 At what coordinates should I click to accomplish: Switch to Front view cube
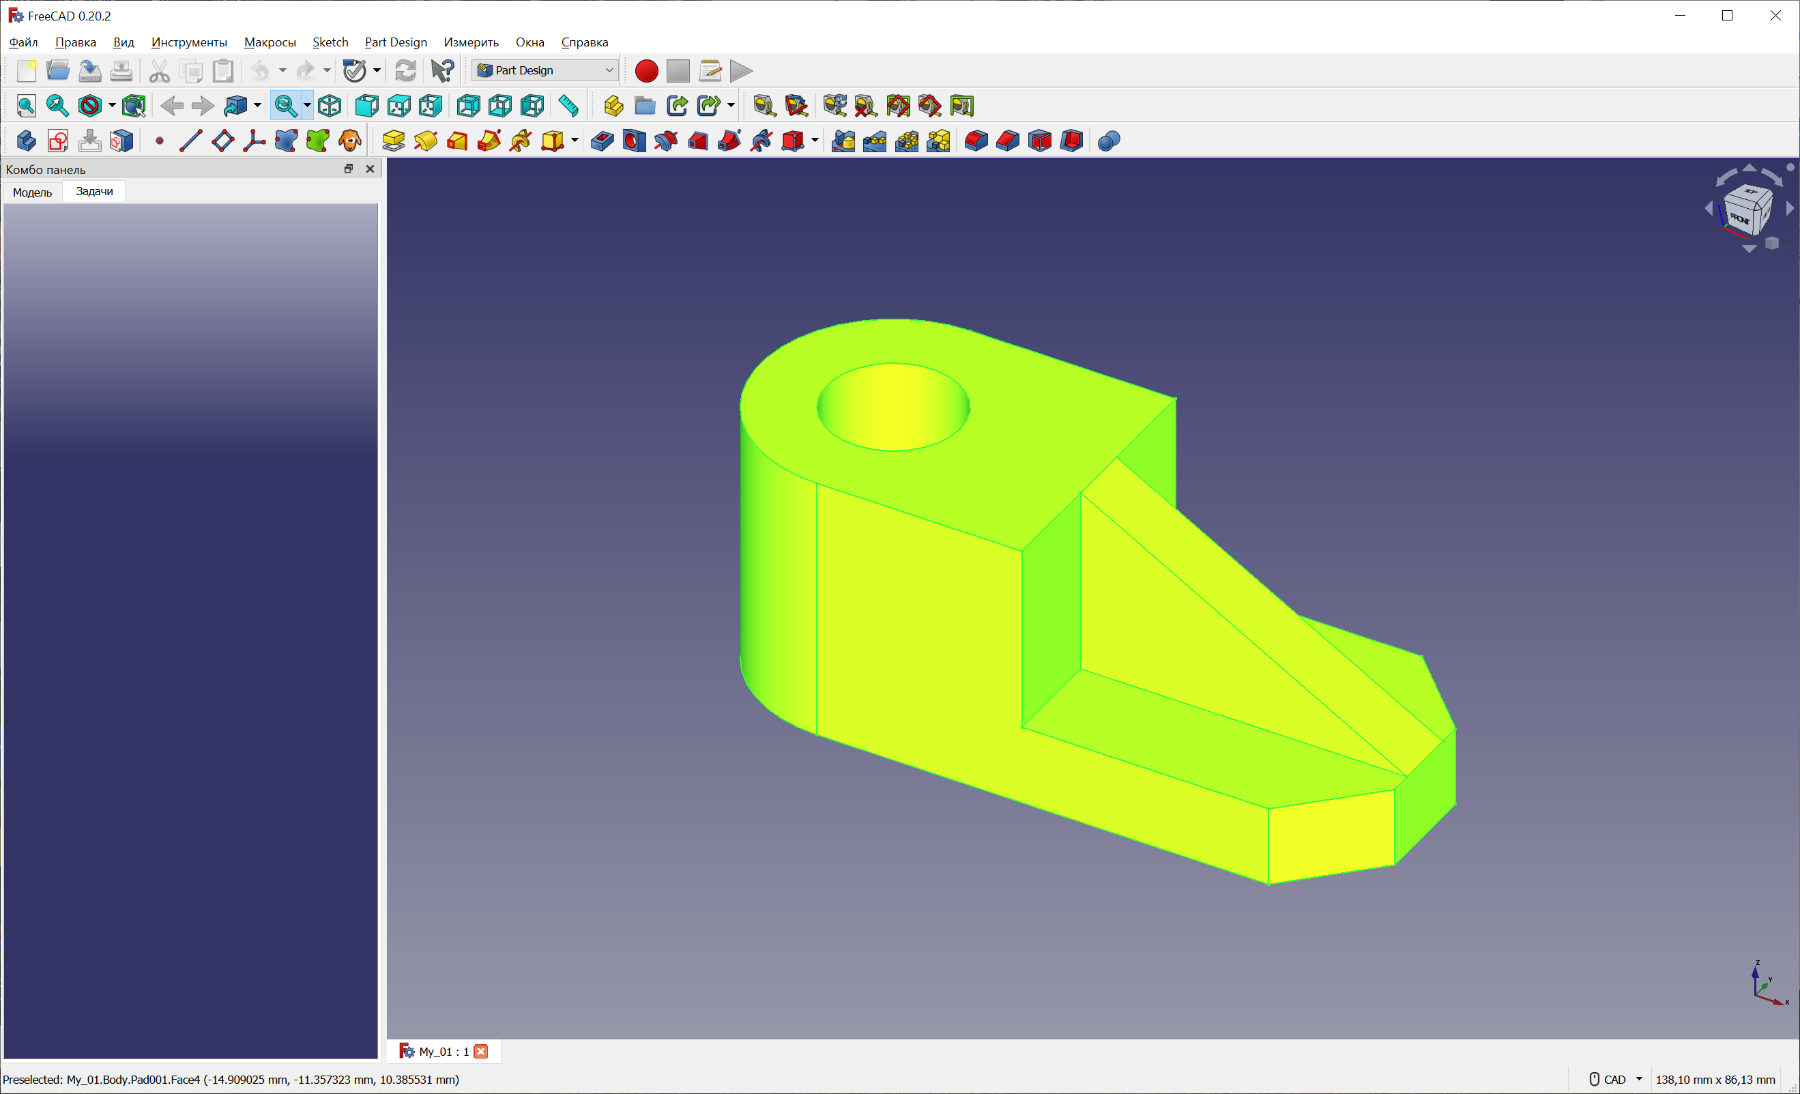point(367,105)
